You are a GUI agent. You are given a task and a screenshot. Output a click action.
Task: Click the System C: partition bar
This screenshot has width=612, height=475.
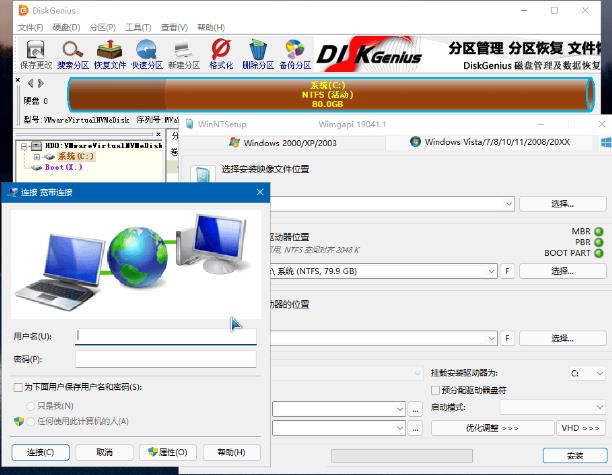331,94
